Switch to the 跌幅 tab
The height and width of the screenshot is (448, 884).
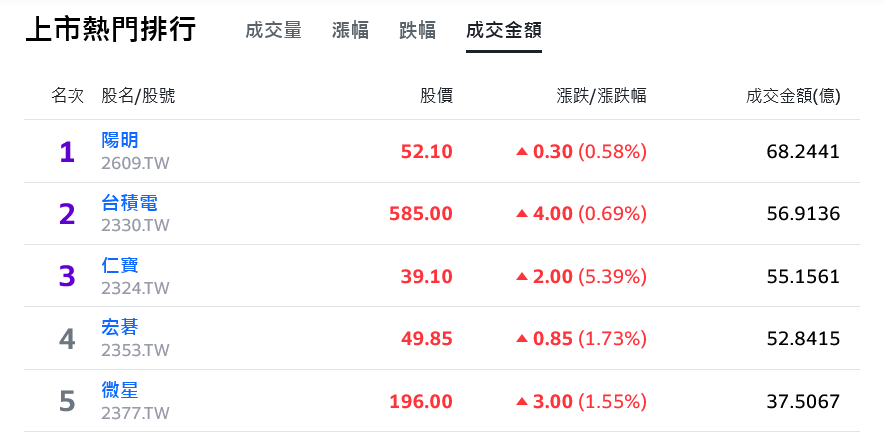417,30
